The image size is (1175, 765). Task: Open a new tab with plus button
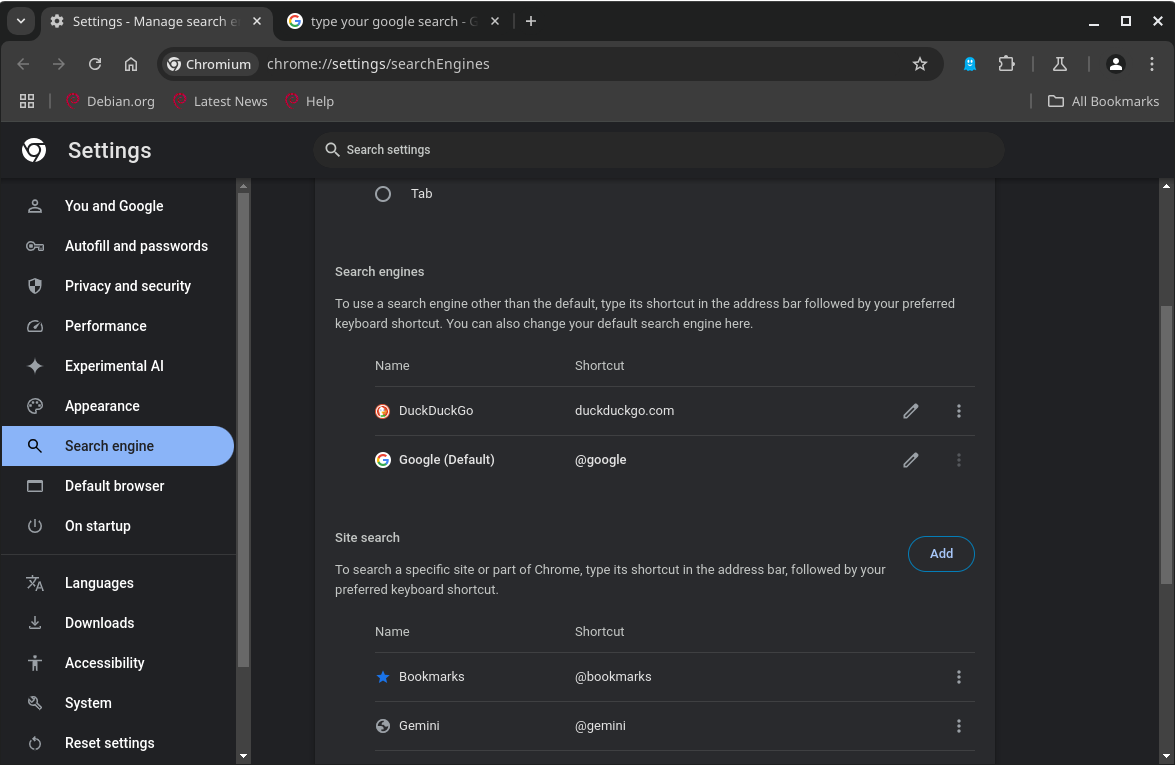531,21
